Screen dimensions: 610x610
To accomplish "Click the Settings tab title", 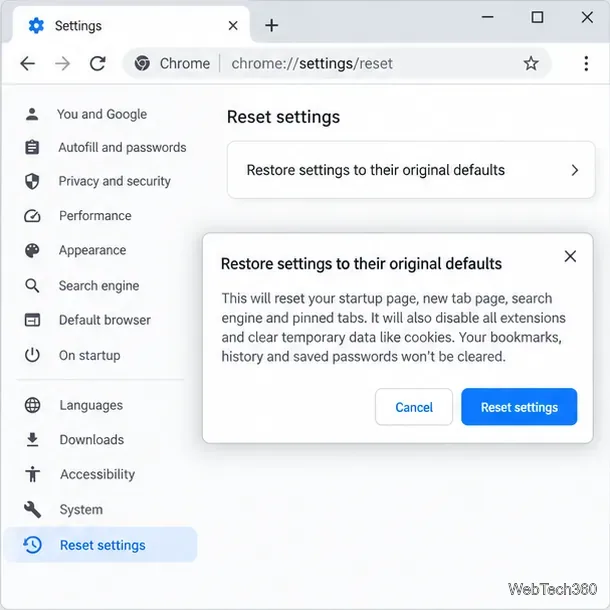I will pyautogui.click(x=78, y=26).
